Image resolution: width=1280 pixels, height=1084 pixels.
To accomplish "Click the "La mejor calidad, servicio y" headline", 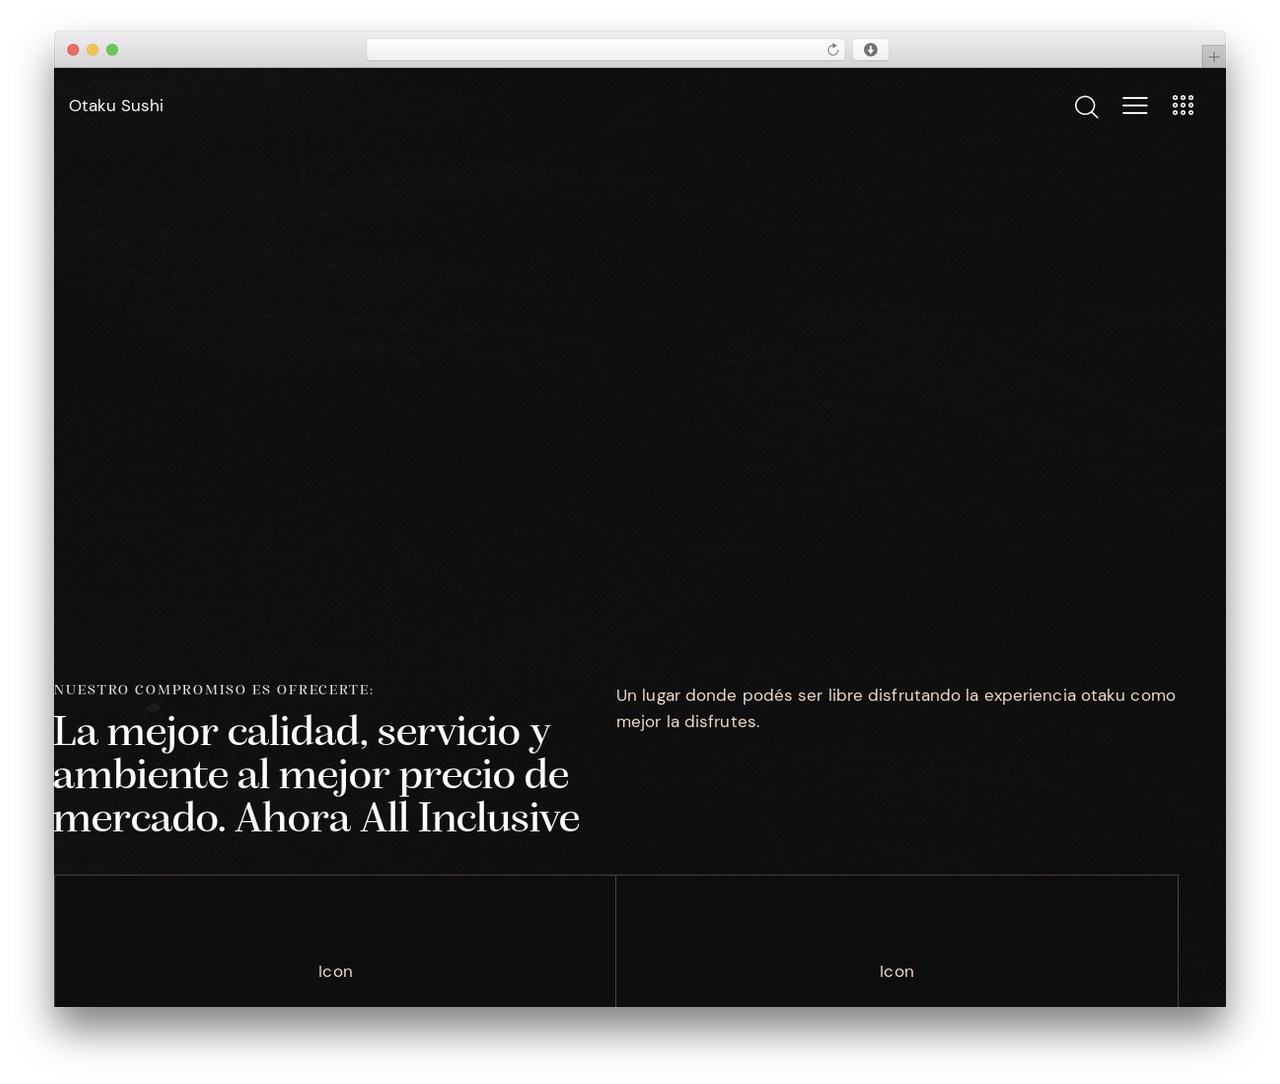I will pyautogui.click(x=316, y=775).
